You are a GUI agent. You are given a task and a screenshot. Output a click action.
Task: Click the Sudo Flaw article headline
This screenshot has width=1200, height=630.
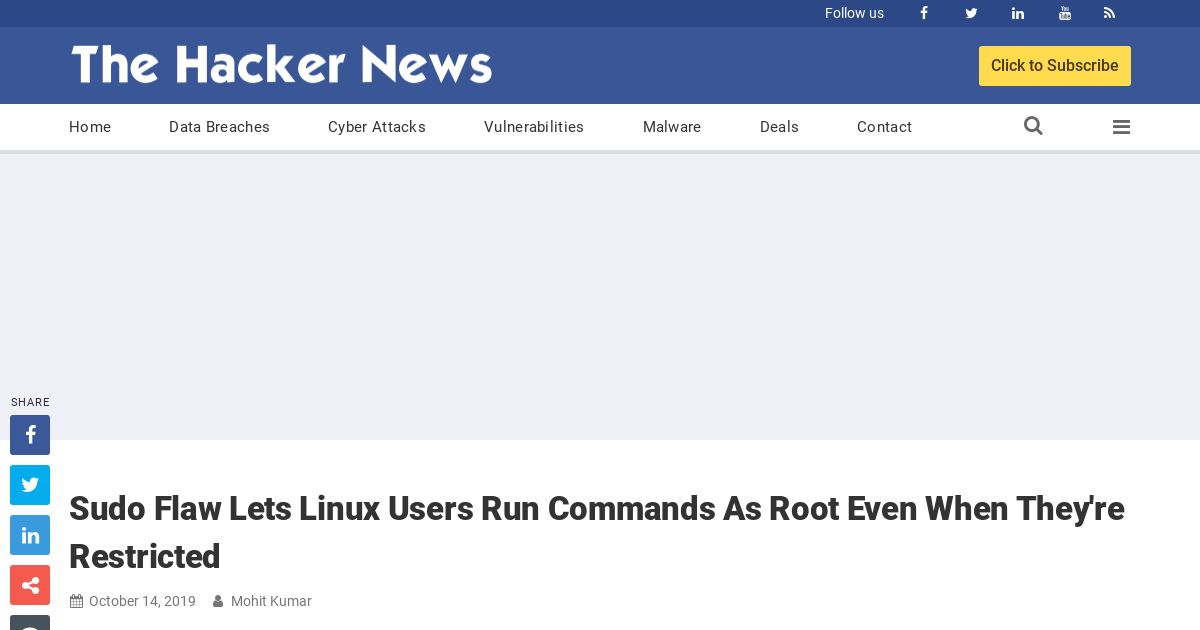[x=597, y=533]
